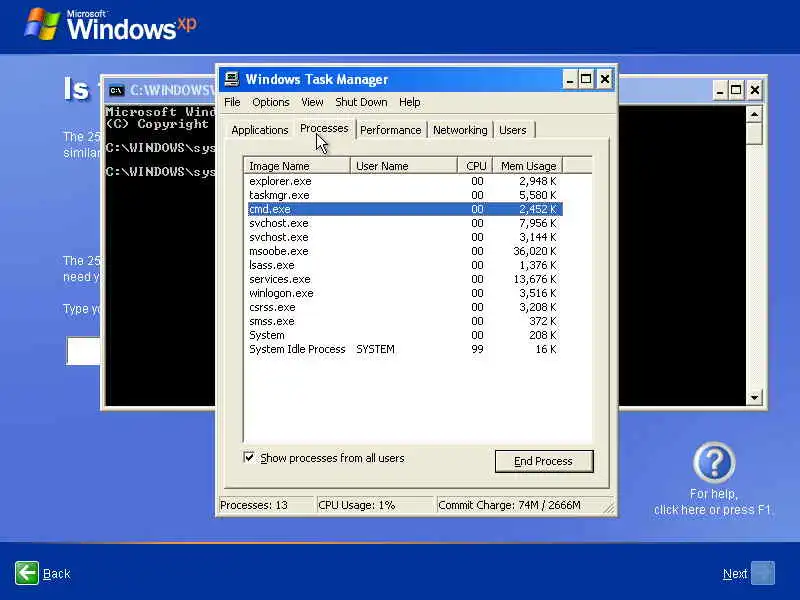This screenshot has height=600, width=800.
Task: Maximize the Task Manager window
Action: pyautogui.click(x=586, y=79)
